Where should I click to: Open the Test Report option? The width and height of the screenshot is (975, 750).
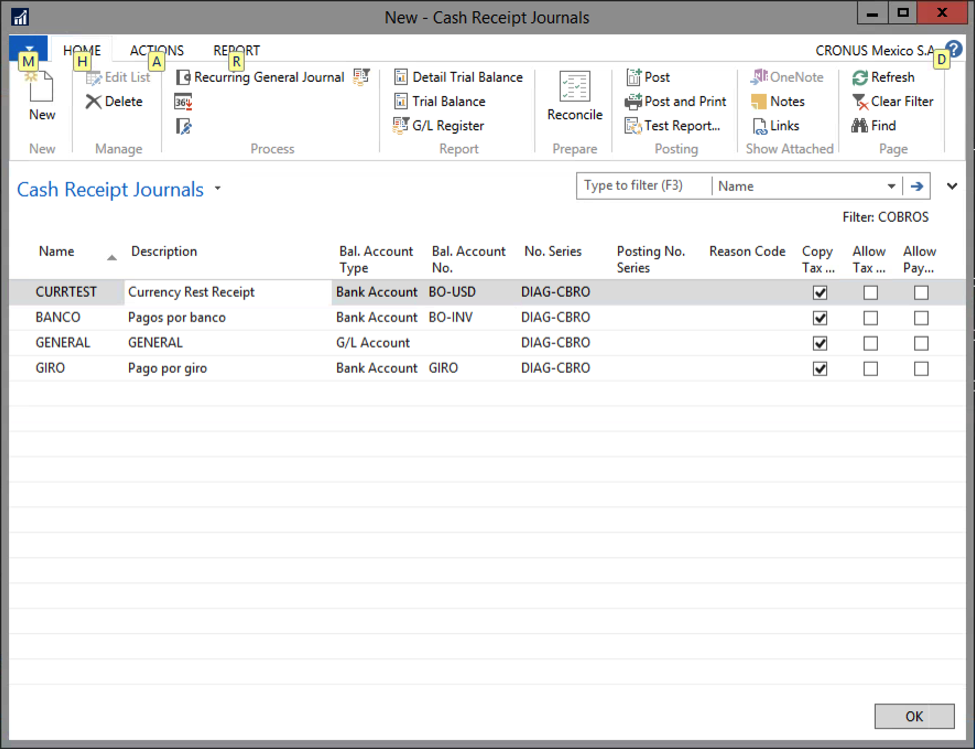673,126
